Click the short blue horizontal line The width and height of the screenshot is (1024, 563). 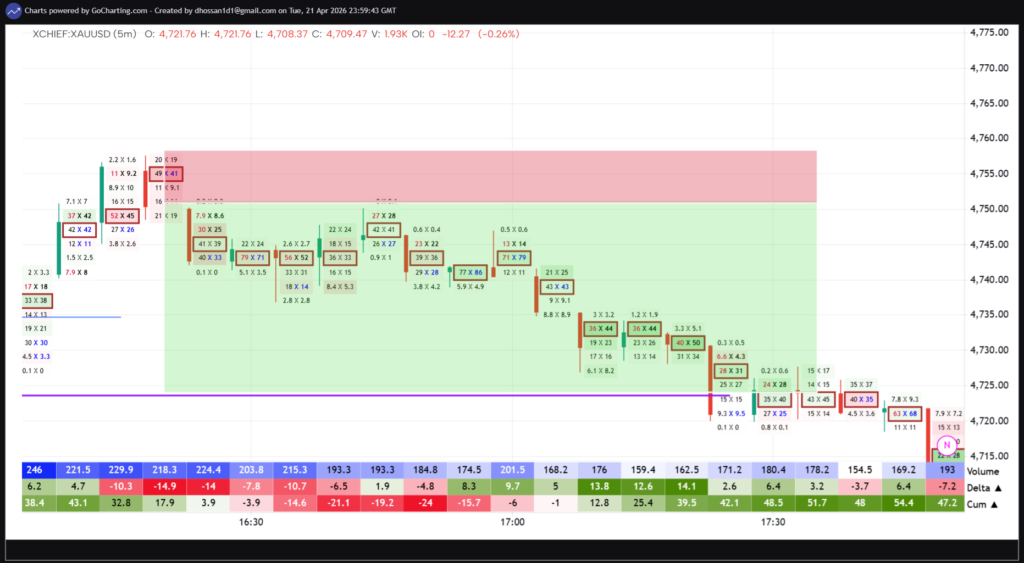click(x=70, y=317)
